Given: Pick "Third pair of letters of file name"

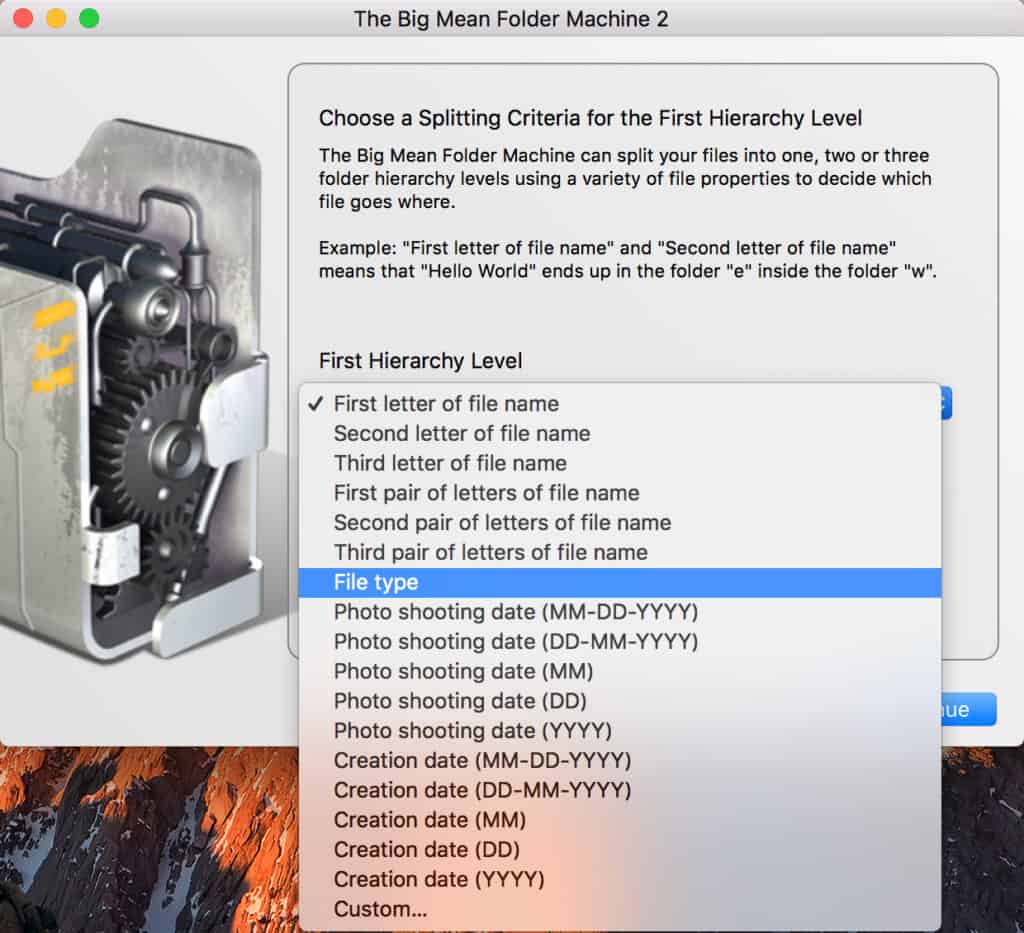Looking at the screenshot, I should click(x=490, y=552).
